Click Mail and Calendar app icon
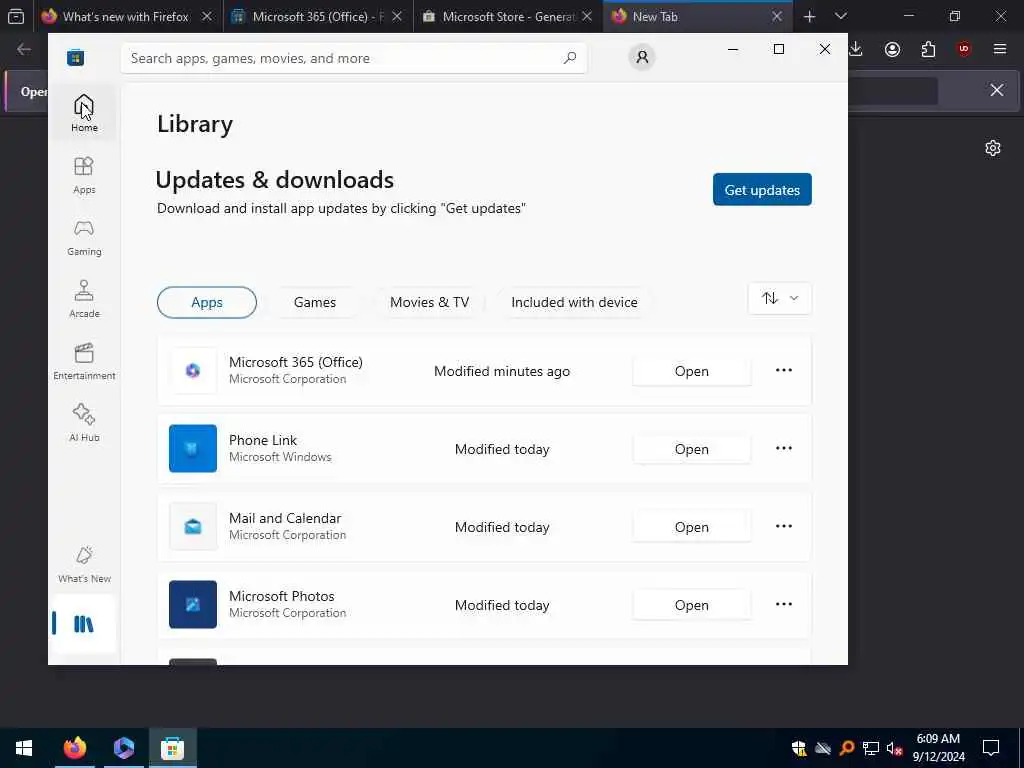 point(193,526)
